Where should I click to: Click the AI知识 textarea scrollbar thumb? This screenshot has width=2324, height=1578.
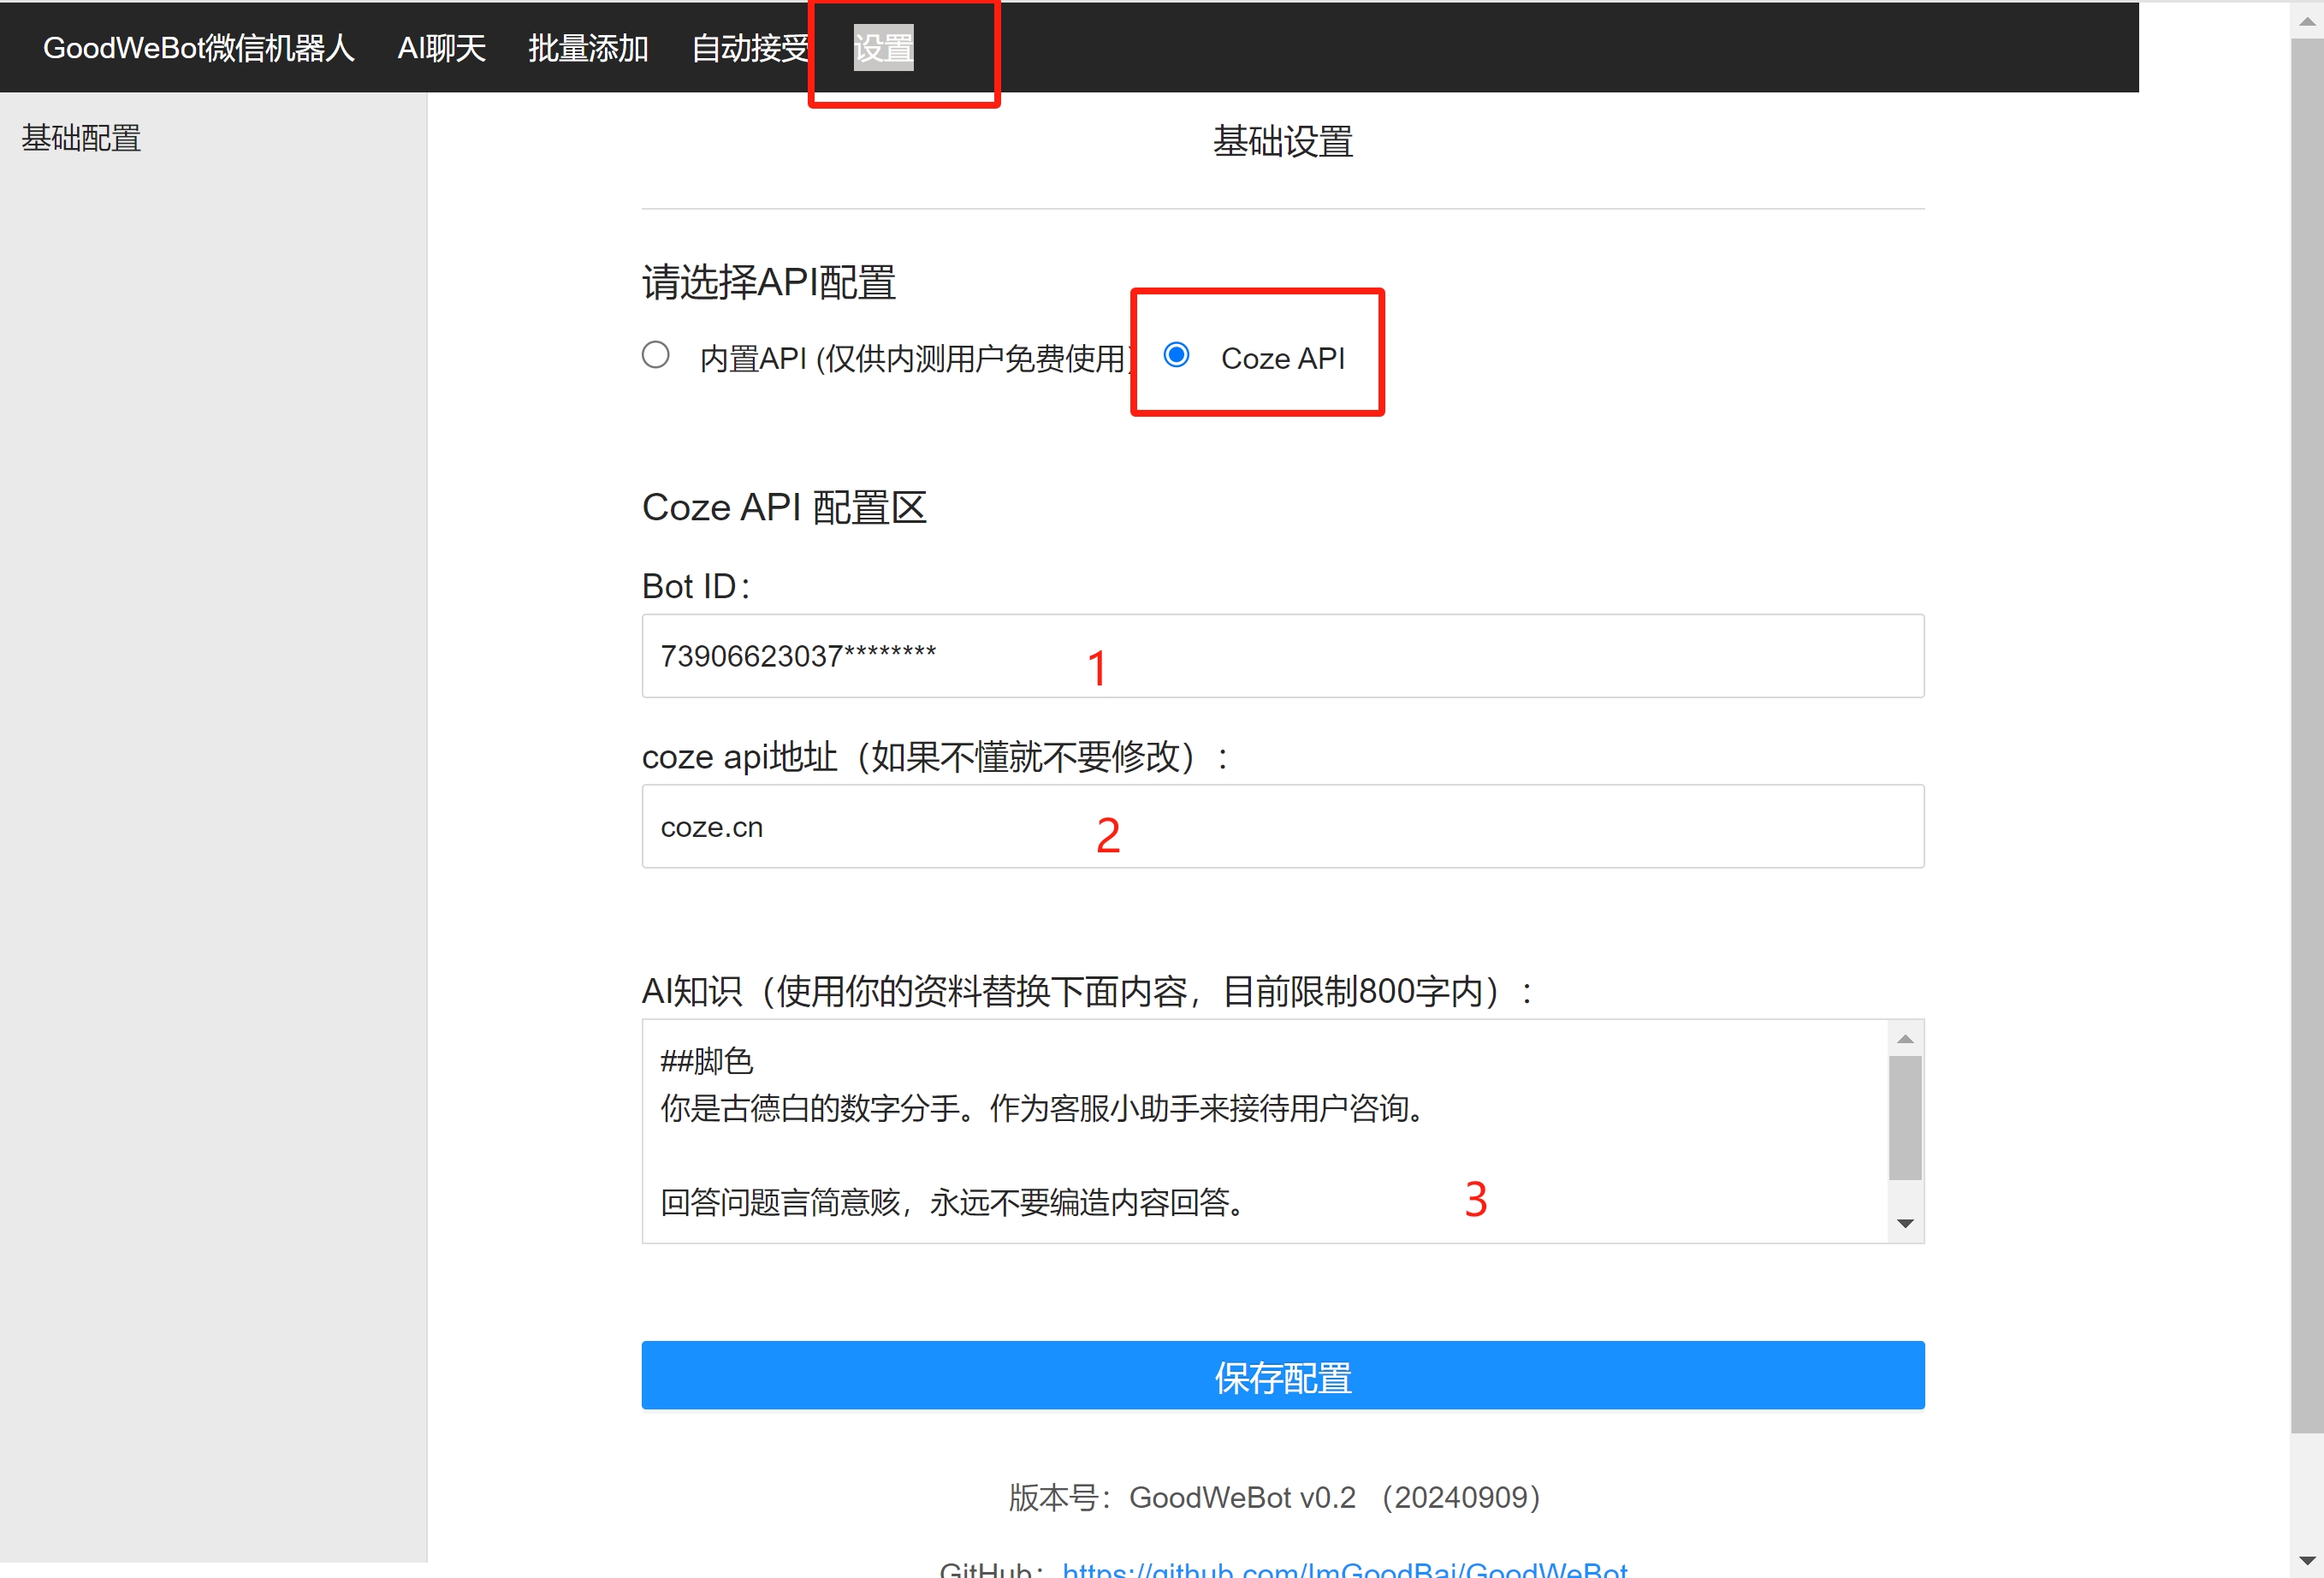click(x=1905, y=1118)
